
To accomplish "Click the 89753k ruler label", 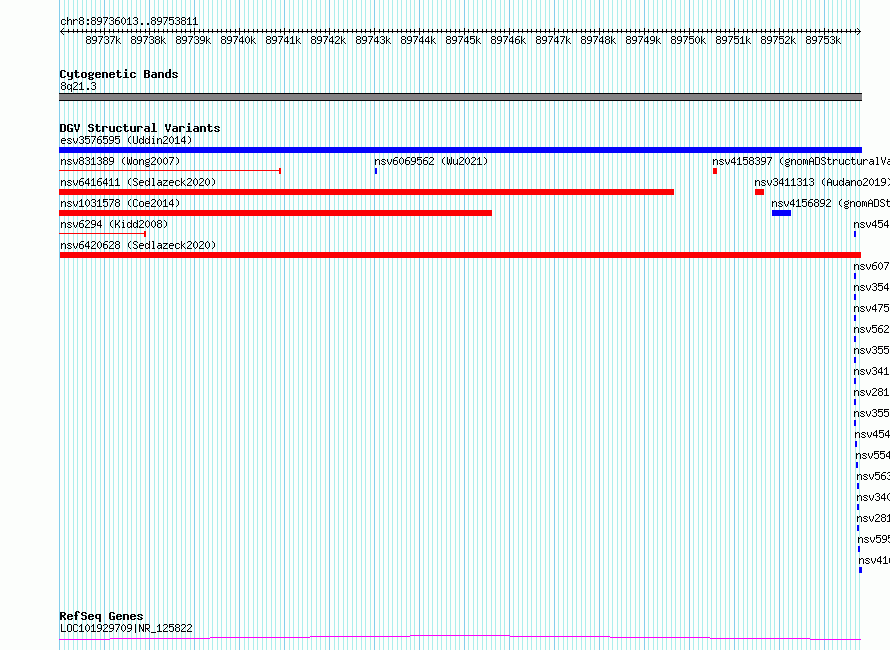I will pyautogui.click(x=823, y=40).
